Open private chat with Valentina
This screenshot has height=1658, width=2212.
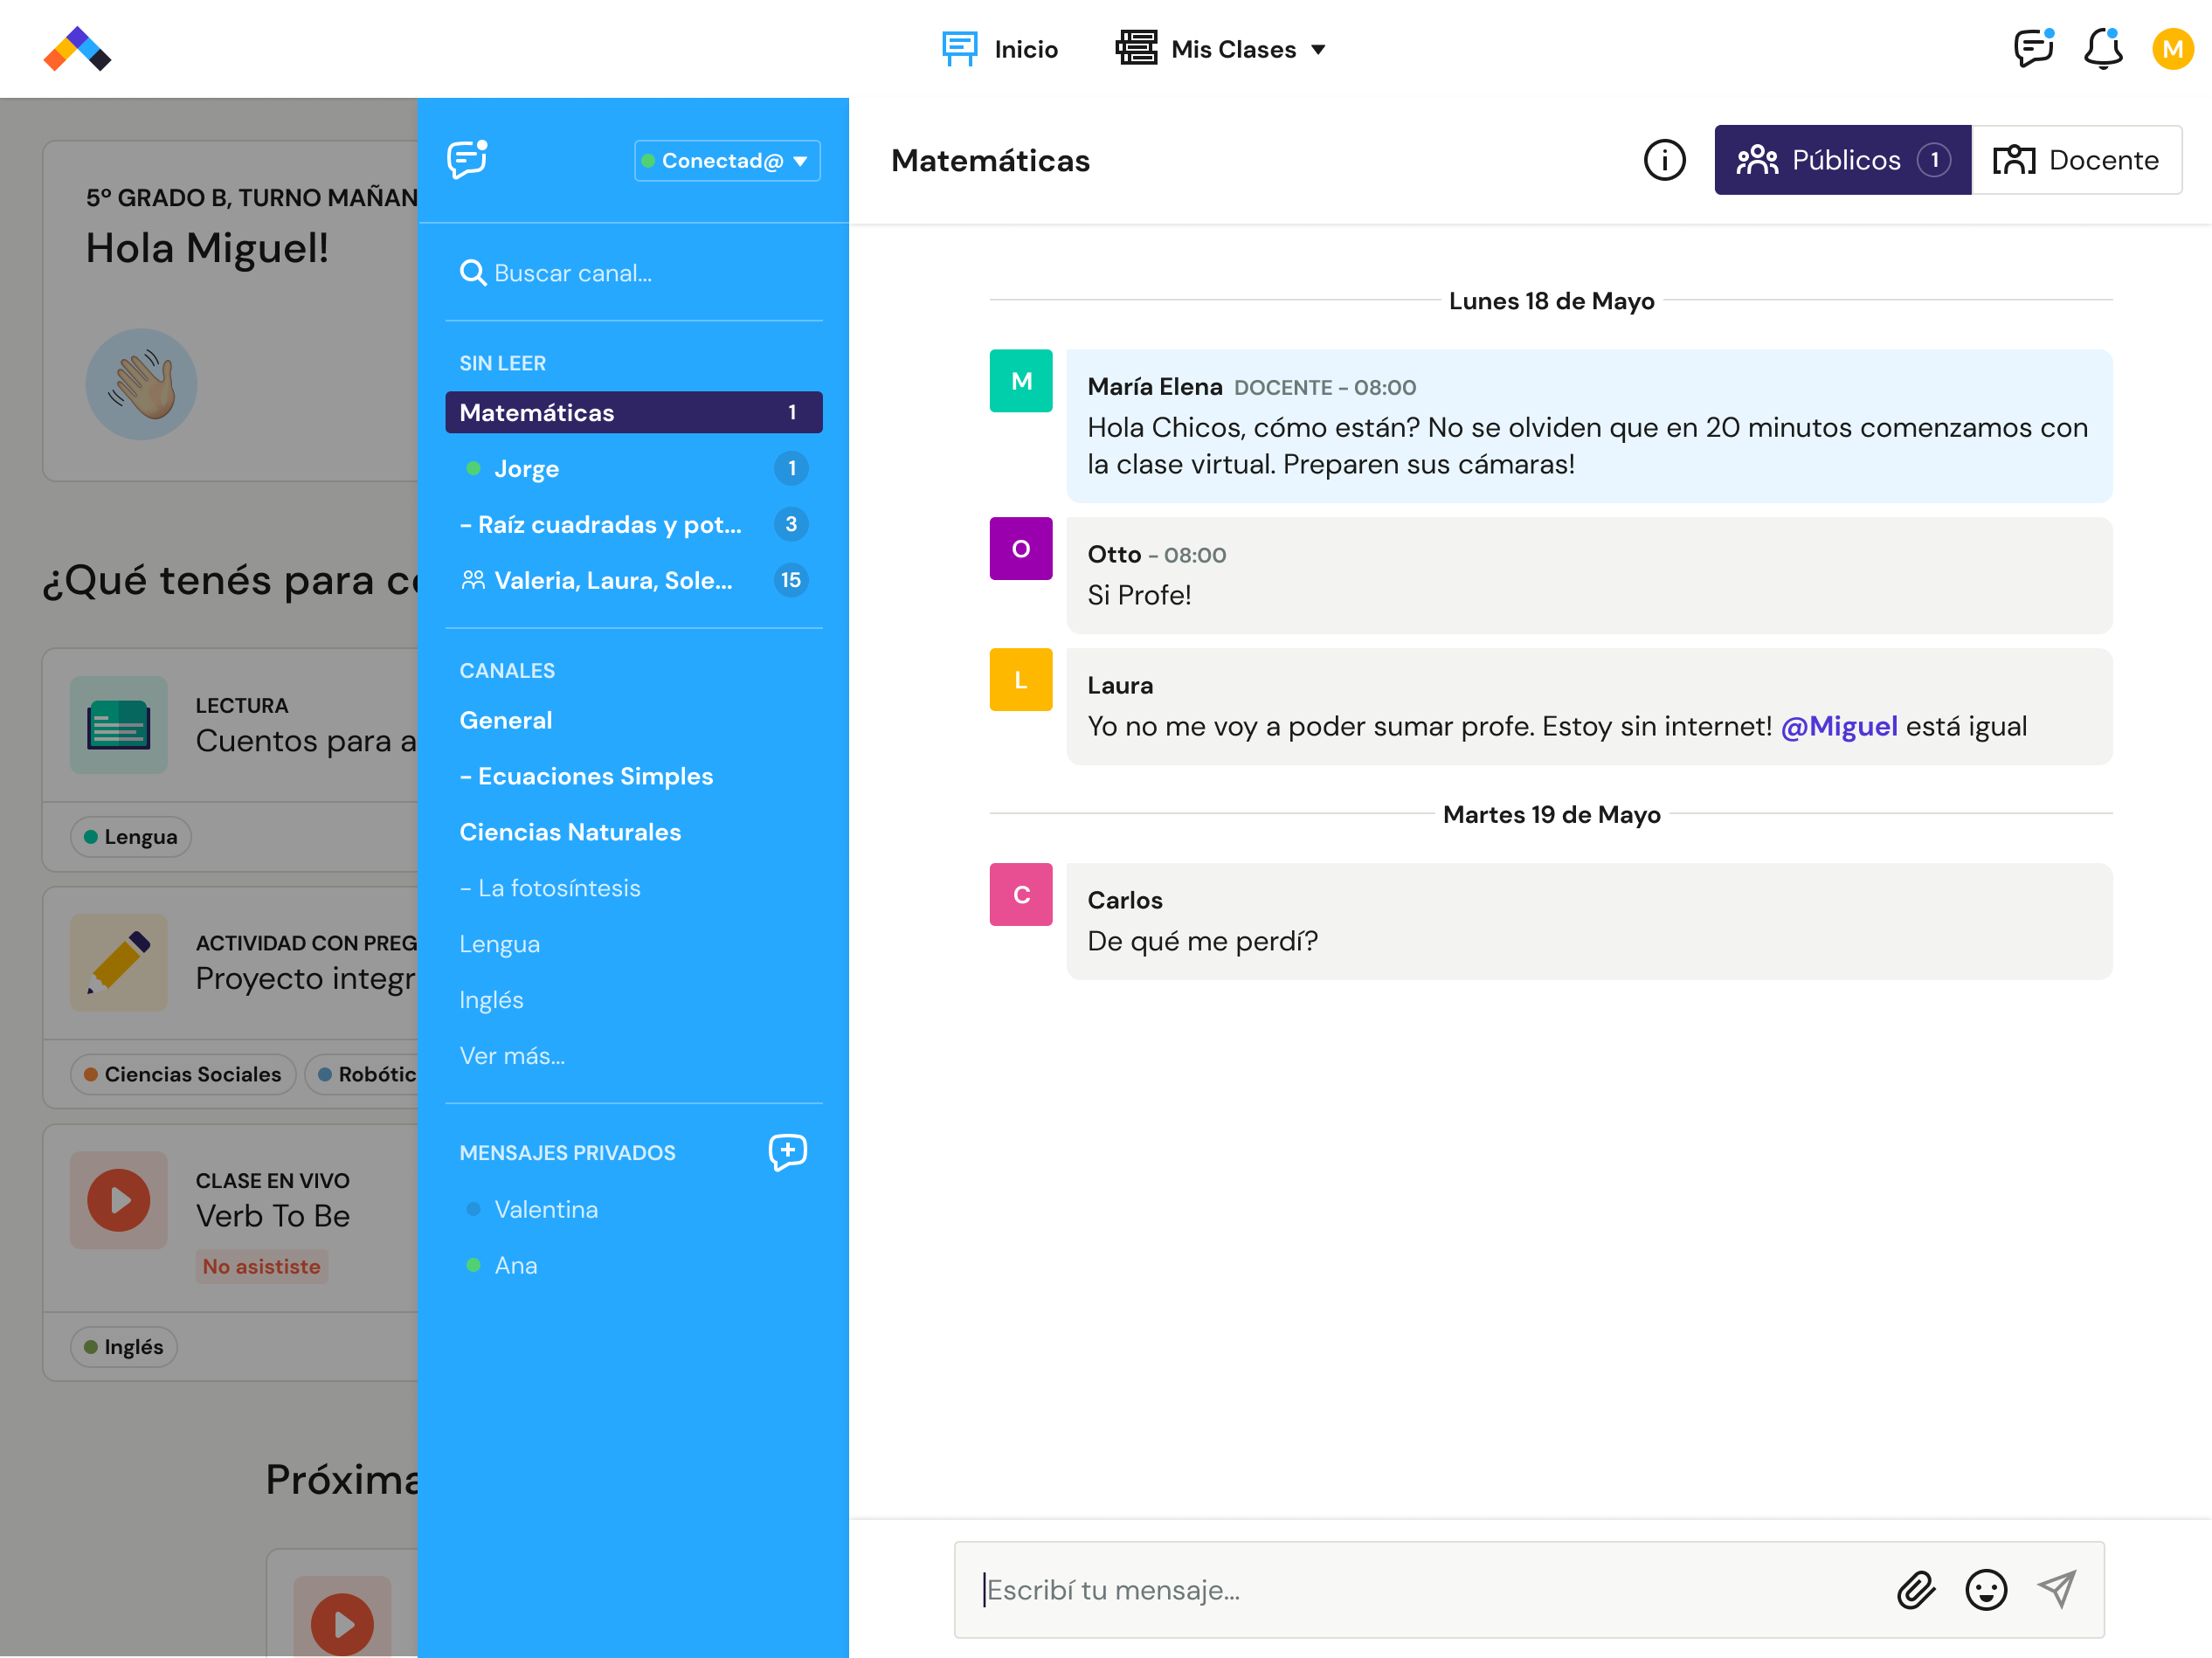pyautogui.click(x=546, y=1209)
